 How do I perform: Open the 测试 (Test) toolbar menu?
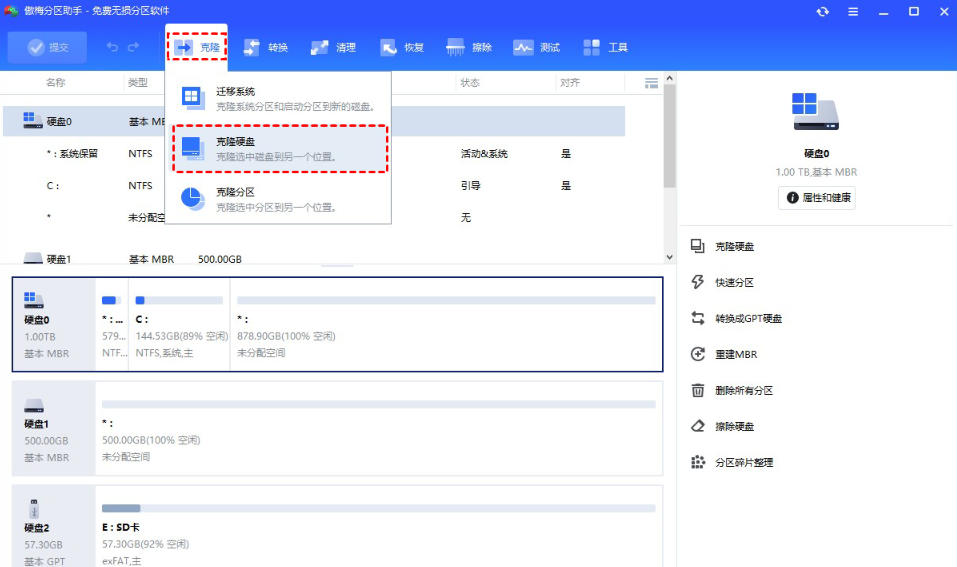pos(537,47)
